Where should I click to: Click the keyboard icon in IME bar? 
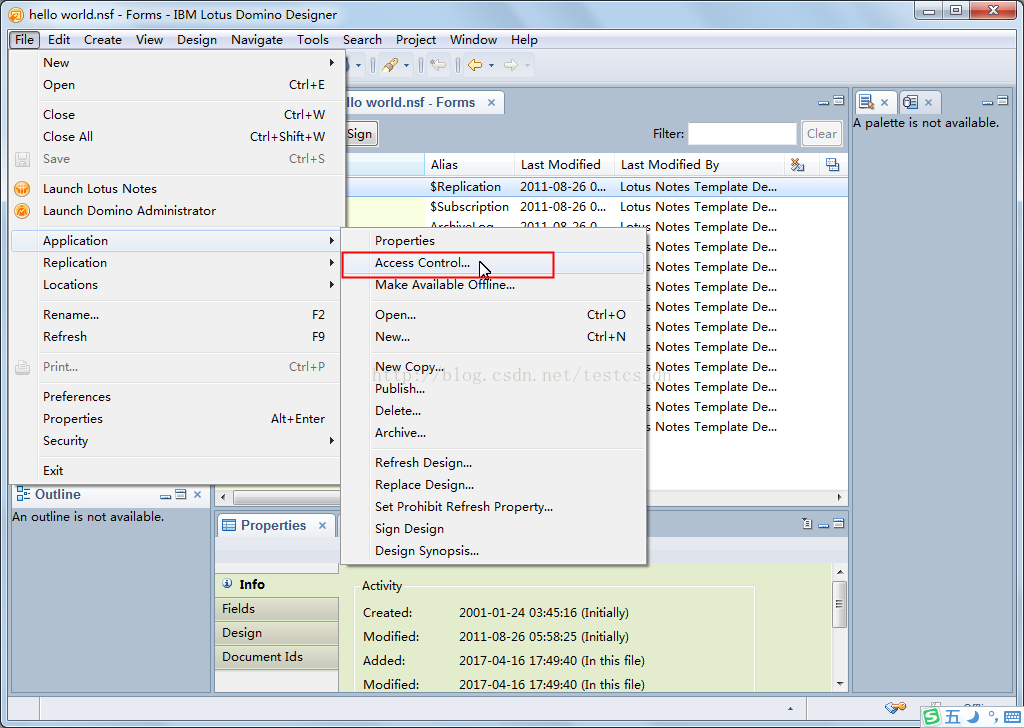(x=1012, y=717)
